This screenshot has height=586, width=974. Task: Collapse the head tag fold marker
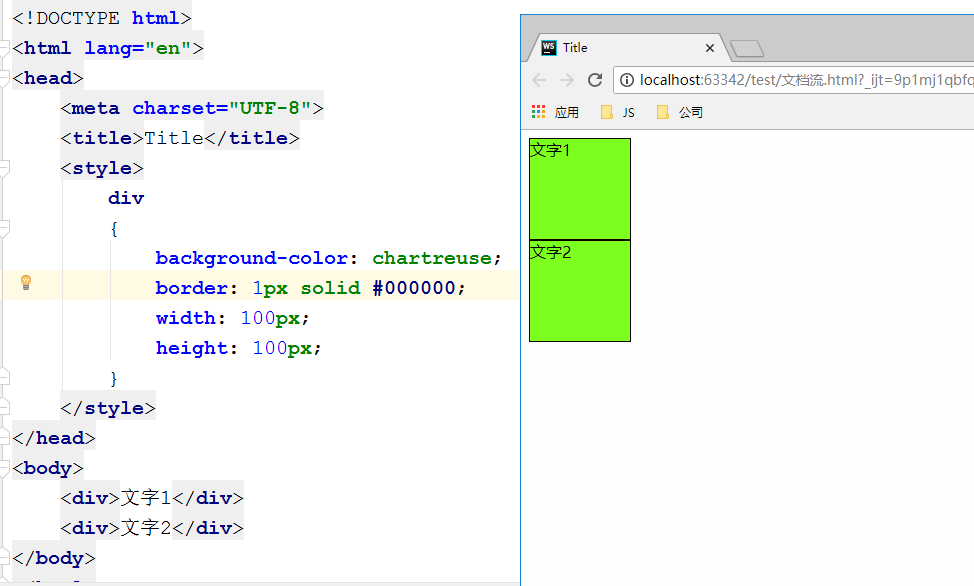[x=4, y=78]
